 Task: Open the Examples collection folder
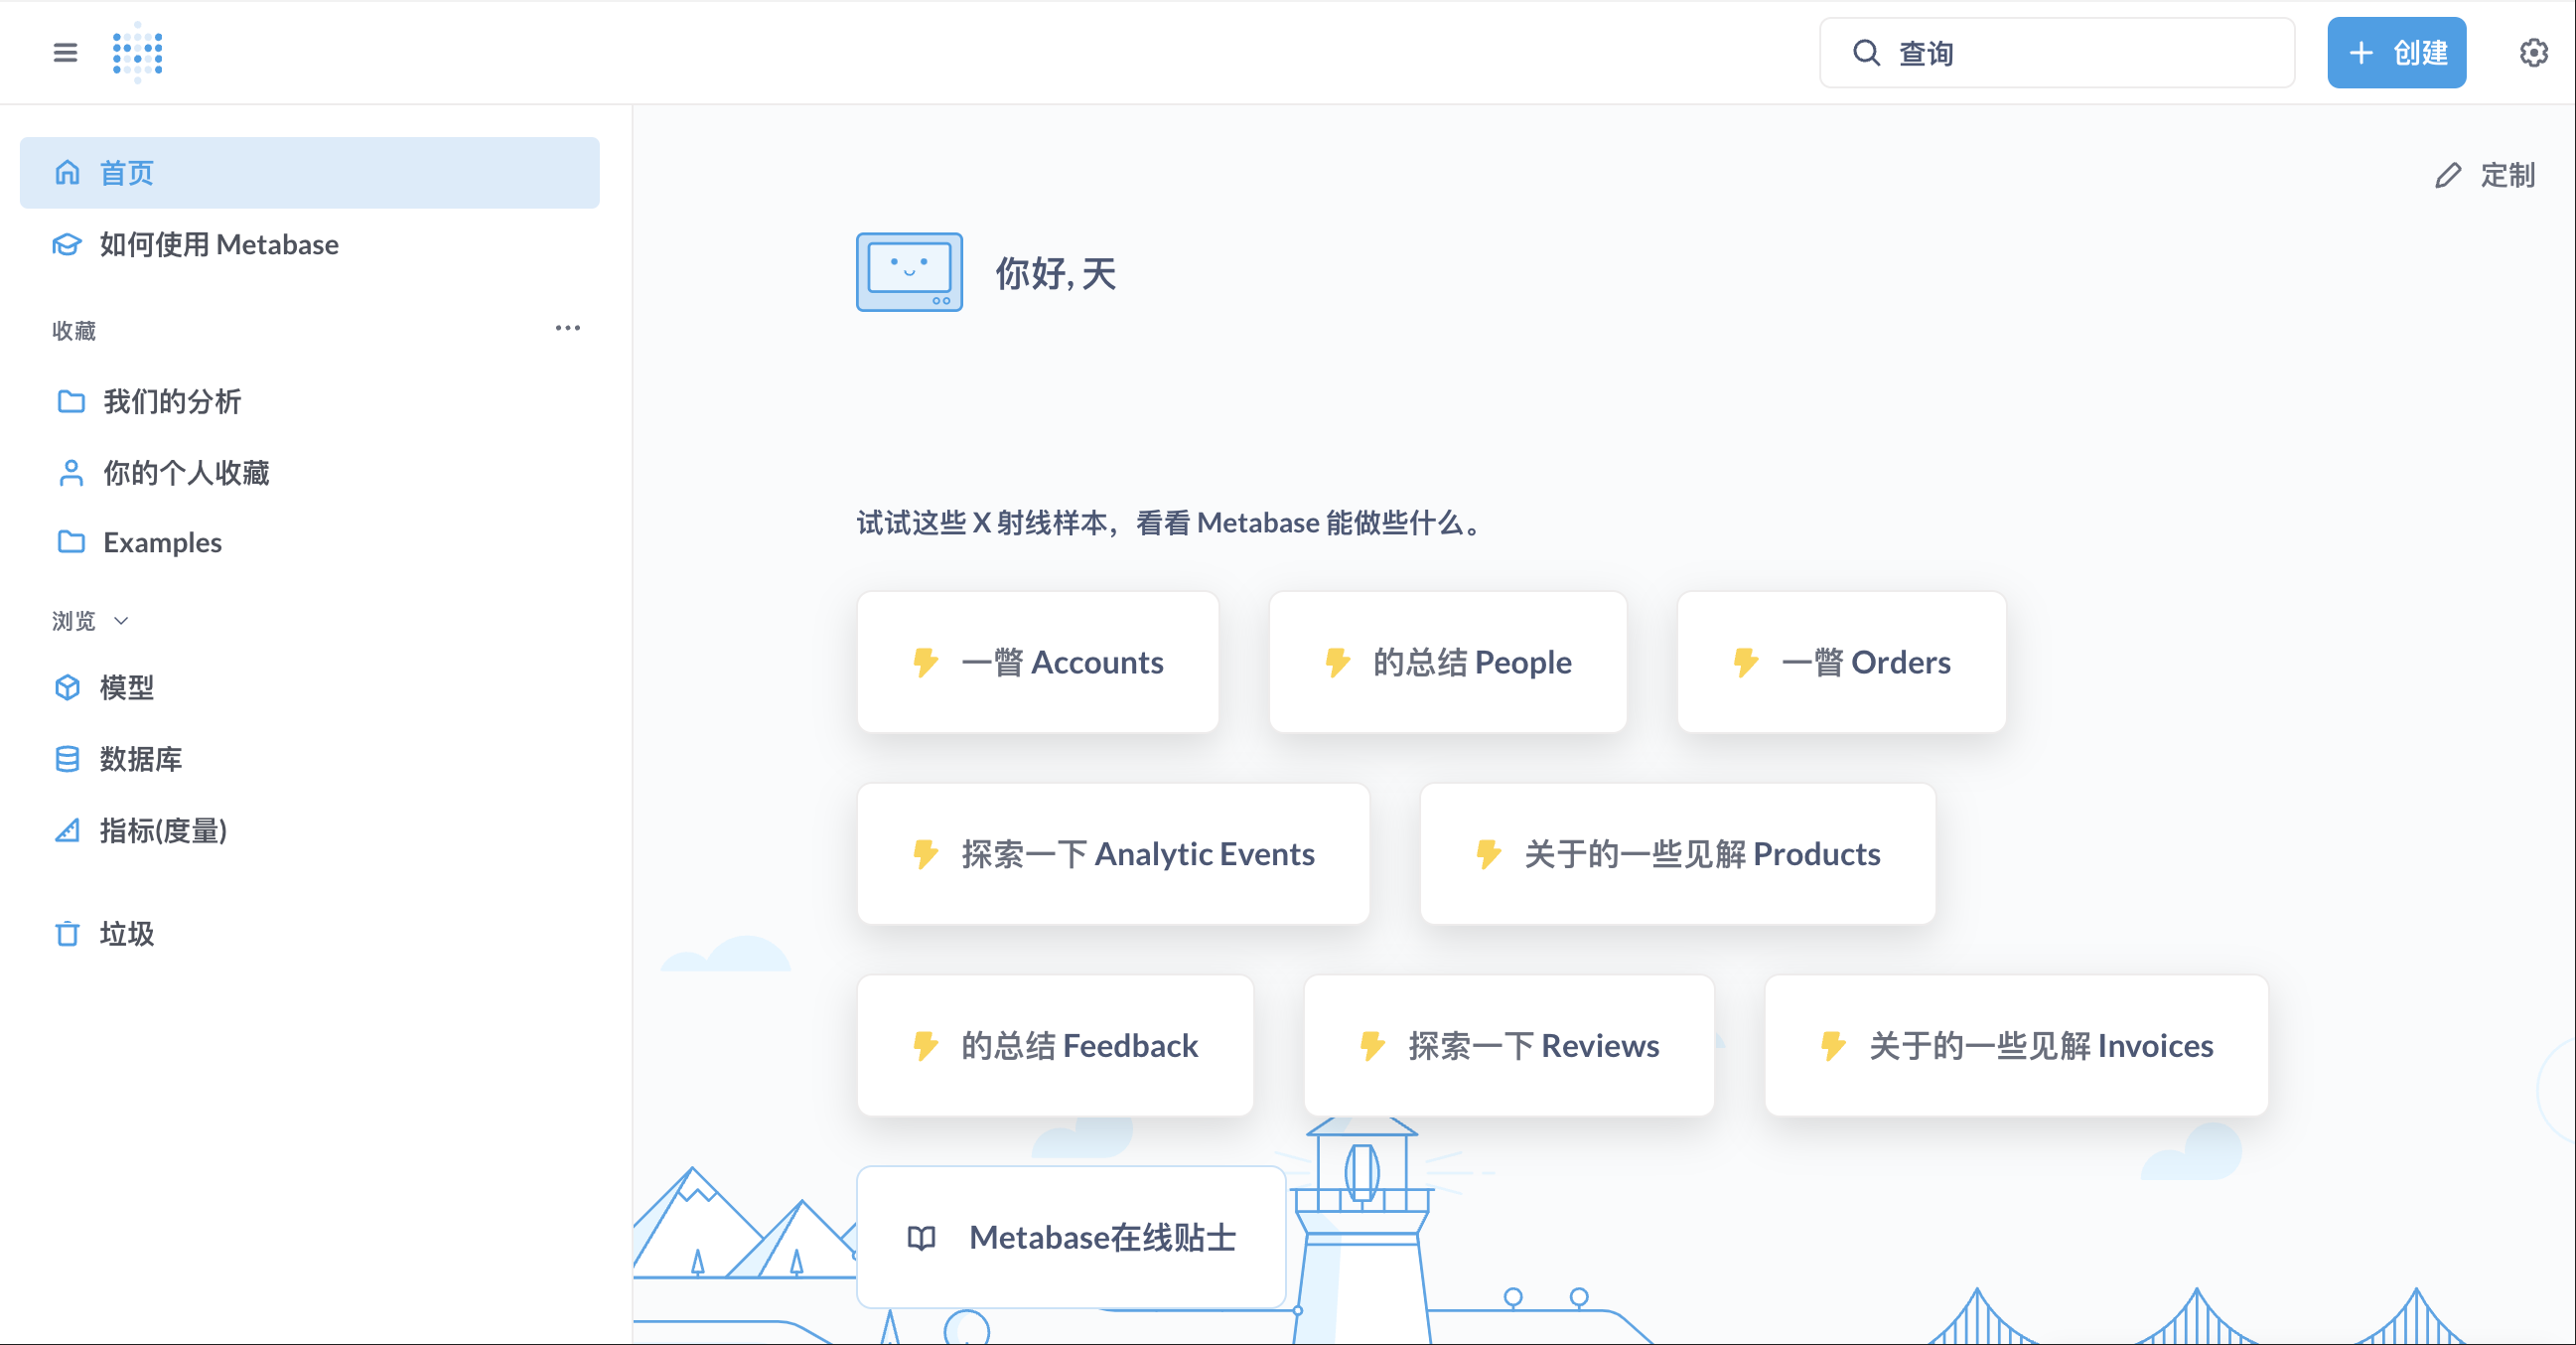pos(162,542)
